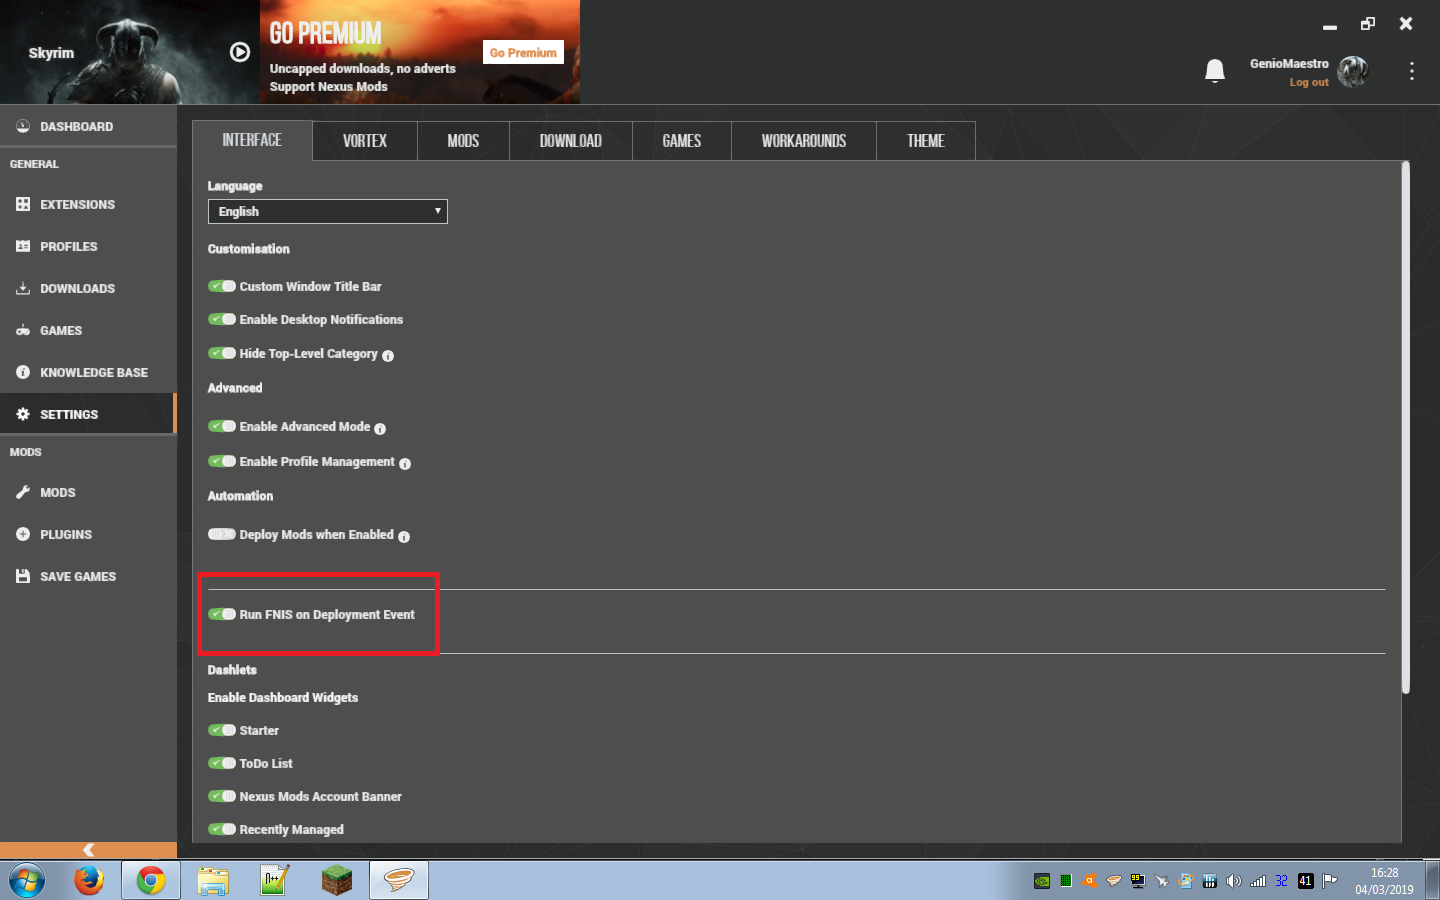Click the taskbar clock showing 16:28
This screenshot has height=900, width=1440.
pyautogui.click(x=1384, y=881)
